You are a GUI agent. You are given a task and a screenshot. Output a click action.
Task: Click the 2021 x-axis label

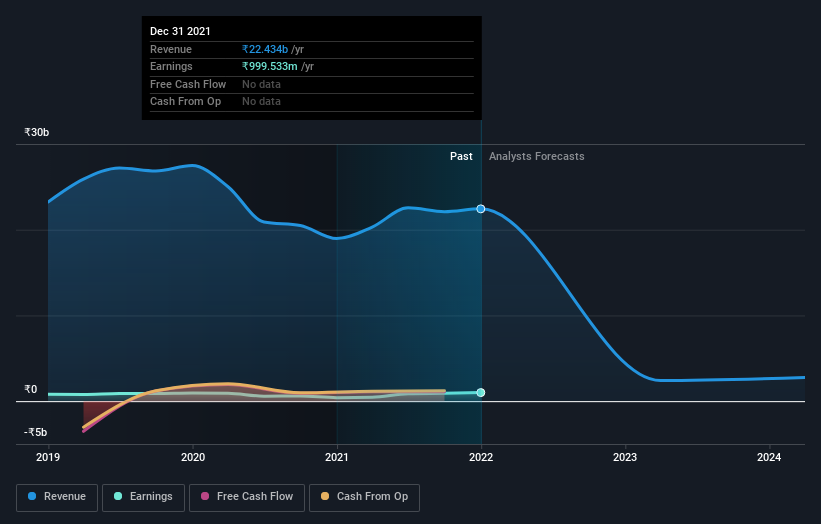pyautogui.click(x=337, y=458)
